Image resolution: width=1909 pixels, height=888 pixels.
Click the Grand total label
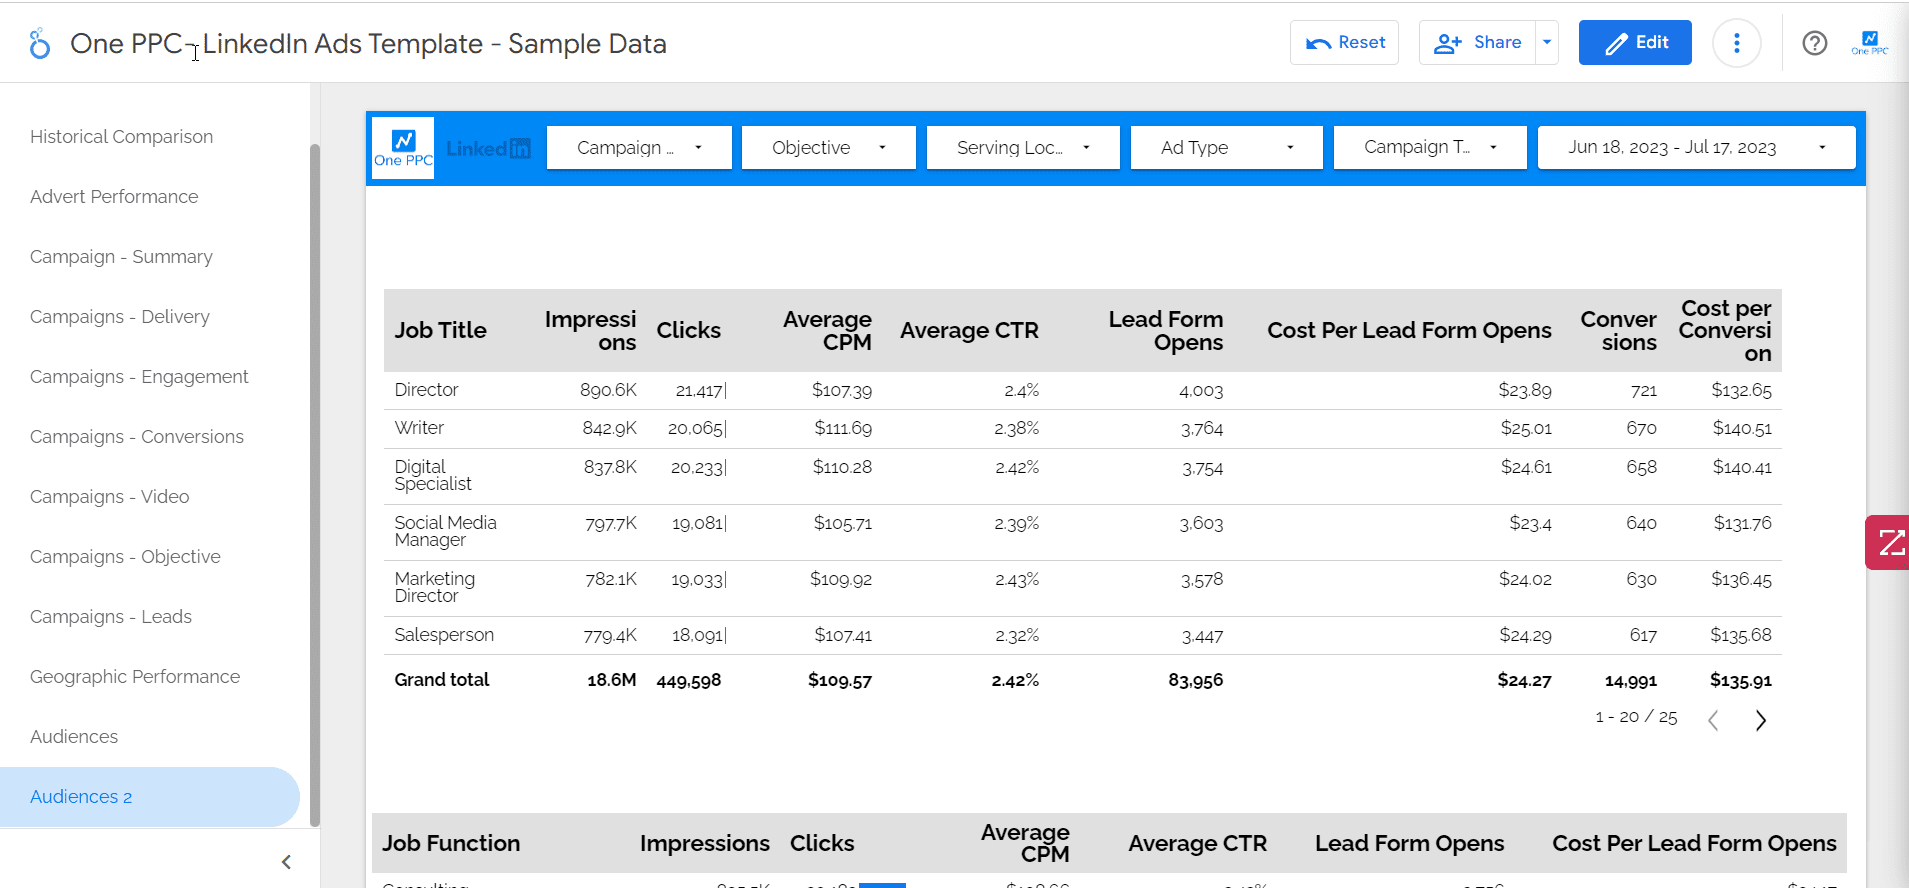[x=441, y=680]
